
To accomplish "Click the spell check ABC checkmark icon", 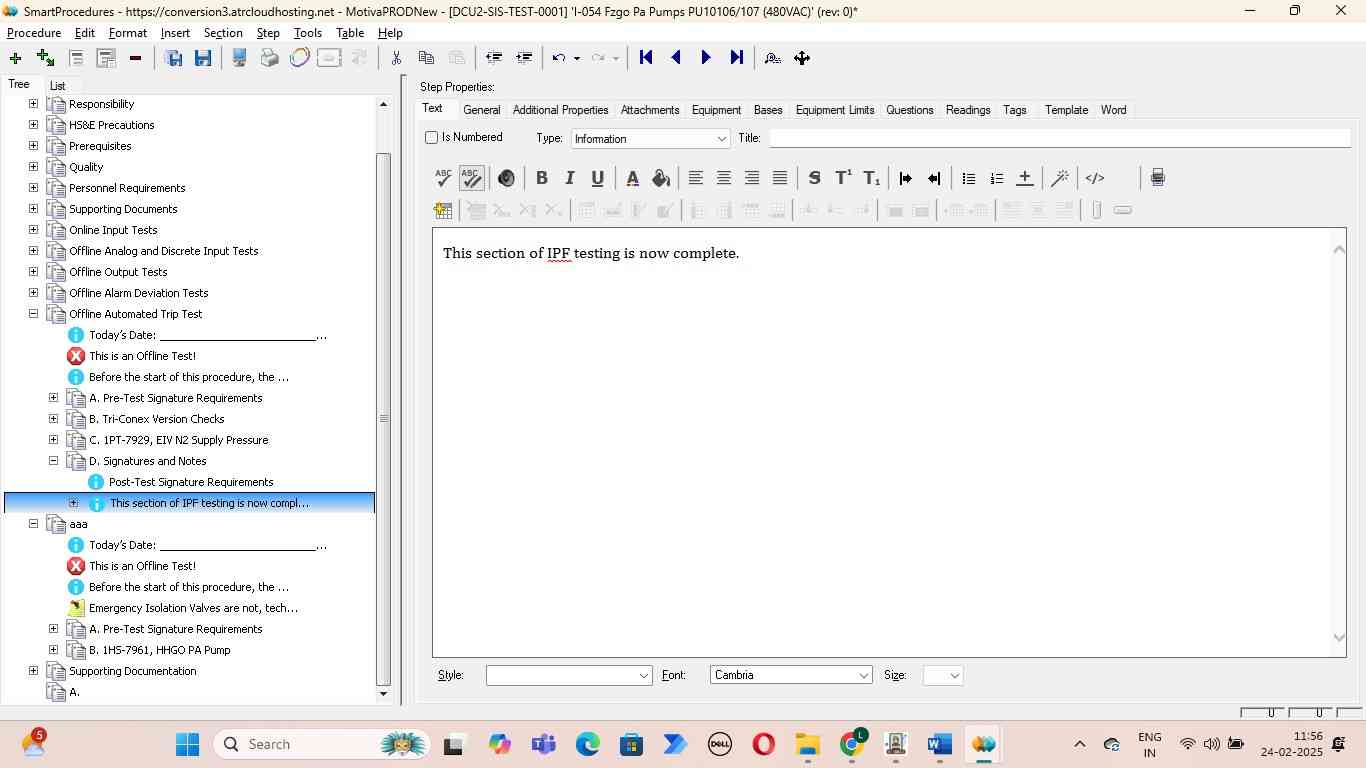I will [443, 178].
